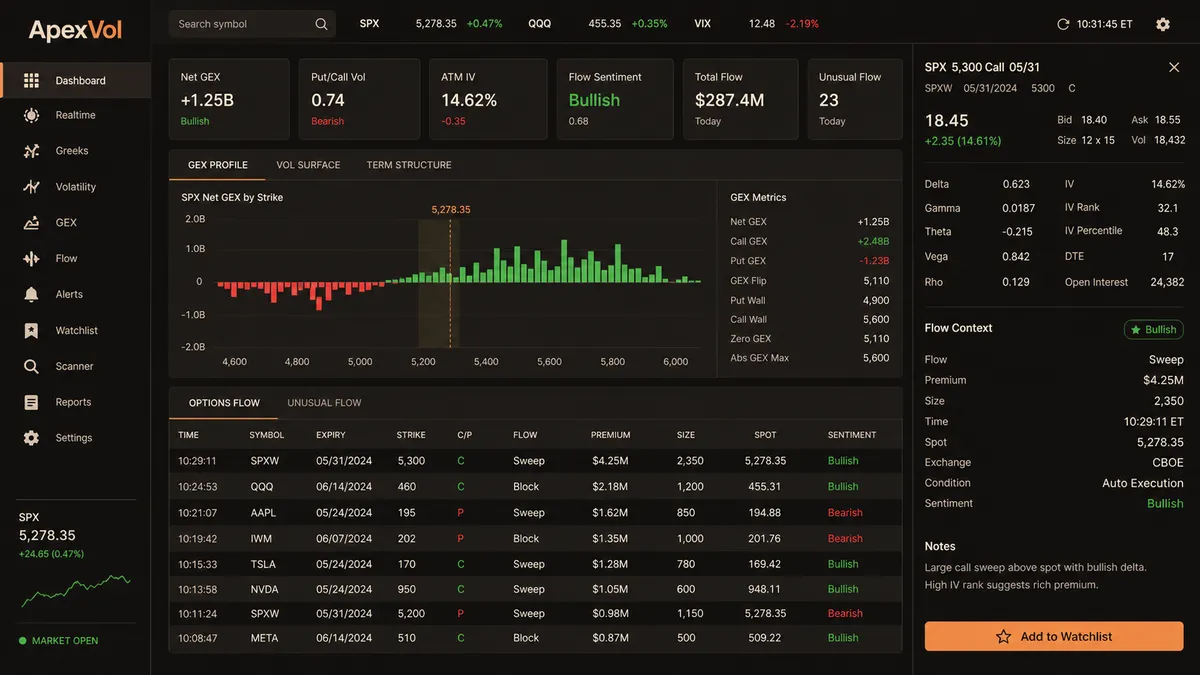Click the SPX mini price chart in sidebar

pyautogui.click(x=76, y=591)
